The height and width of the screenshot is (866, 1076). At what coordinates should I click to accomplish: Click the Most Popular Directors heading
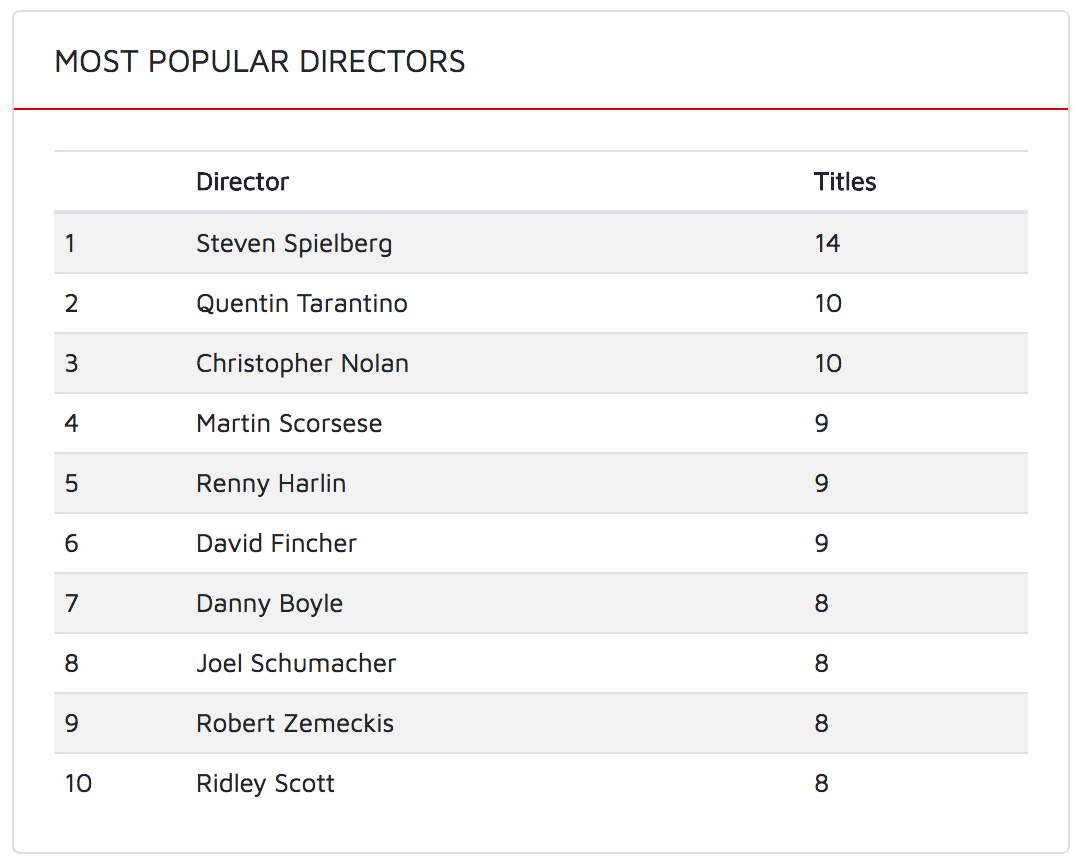pyautogui.click(x=259, y=62)
